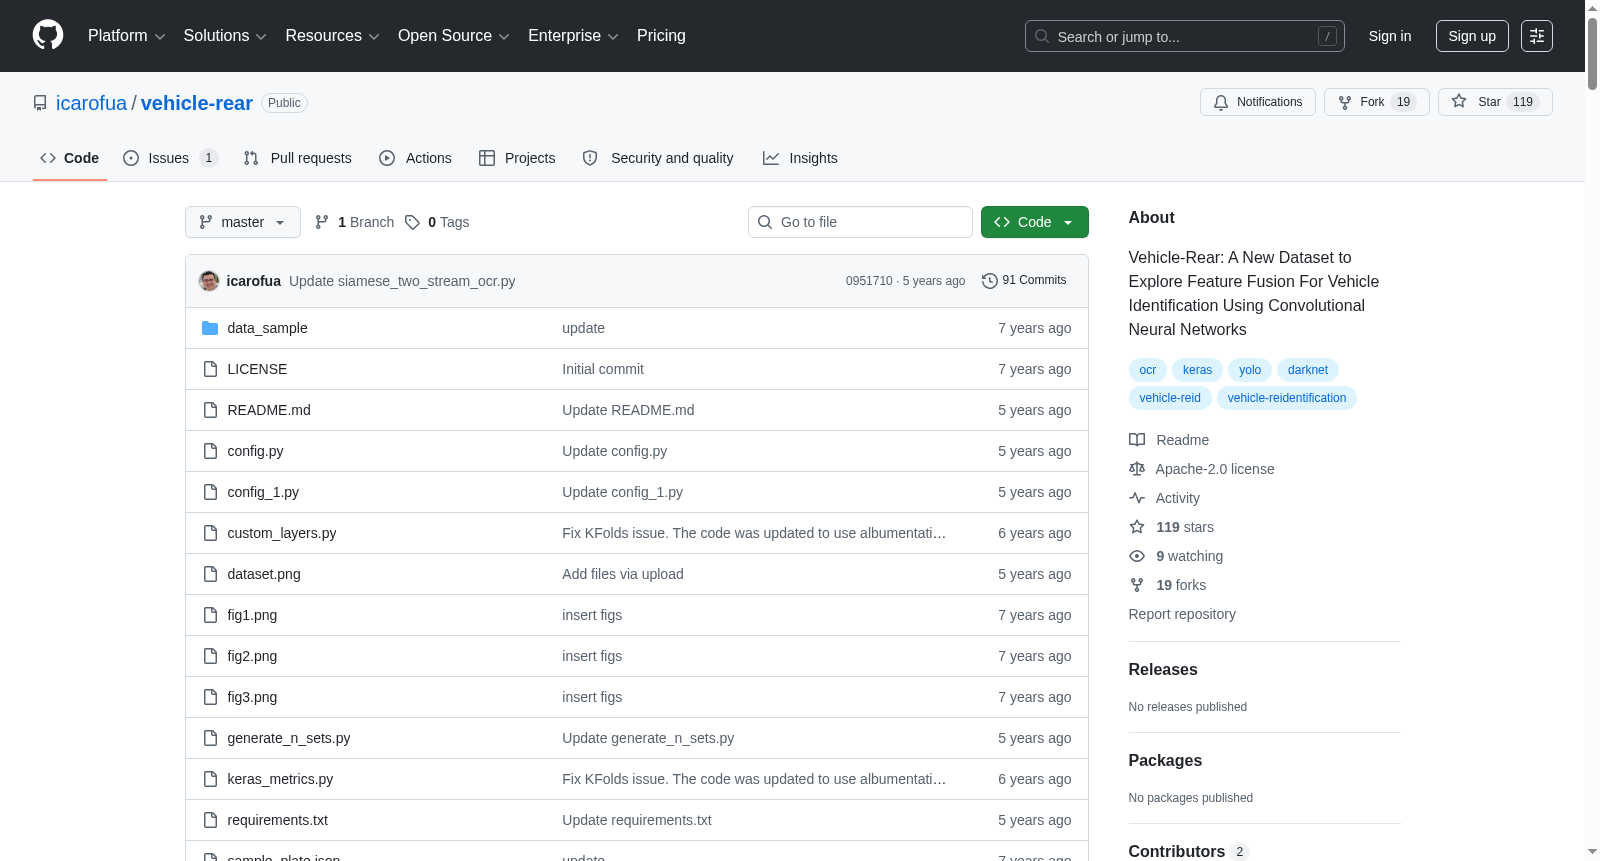This screenshot has width=1600, height=861.
Task: Open the command palette icon in header
Action: [1537, 36]
